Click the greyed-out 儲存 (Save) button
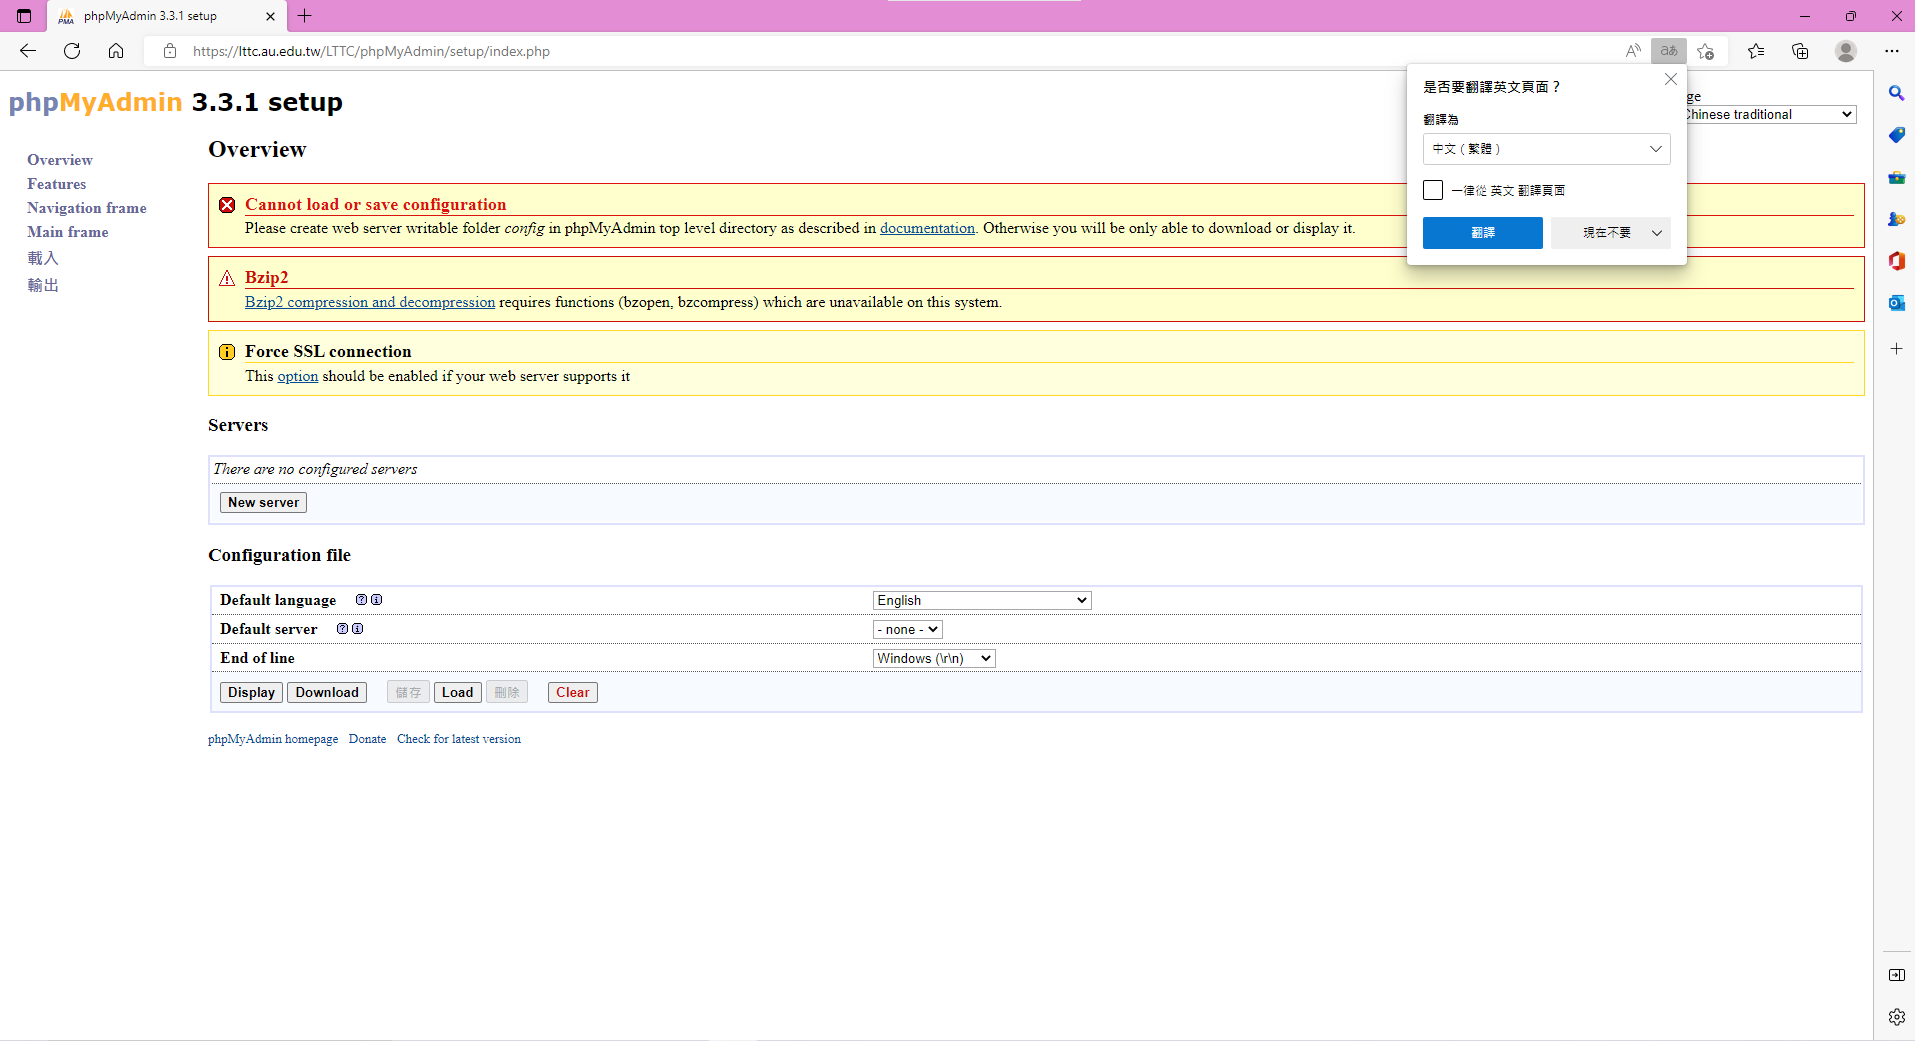Viewport: 1915px width, 1041px height. [408, 692]
